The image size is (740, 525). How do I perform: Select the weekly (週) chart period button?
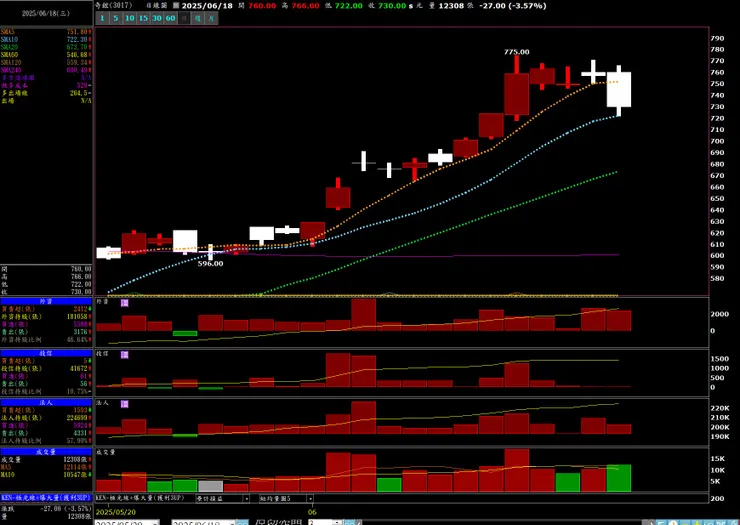pos(198,18)
